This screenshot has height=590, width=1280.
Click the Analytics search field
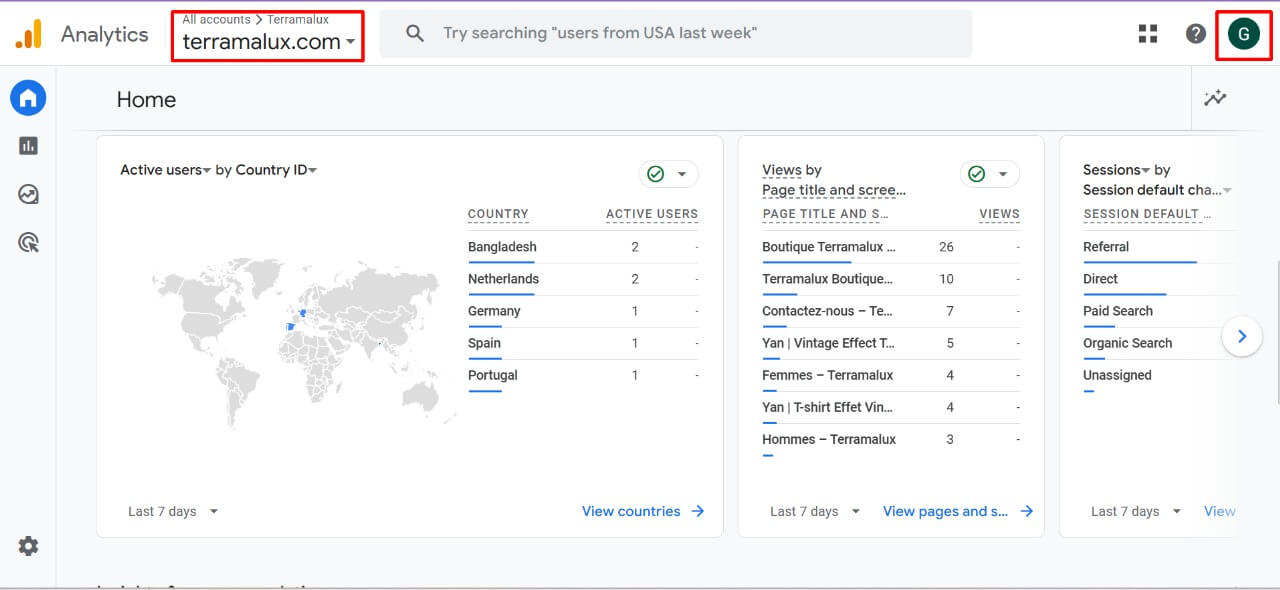[x=676, y=33]
